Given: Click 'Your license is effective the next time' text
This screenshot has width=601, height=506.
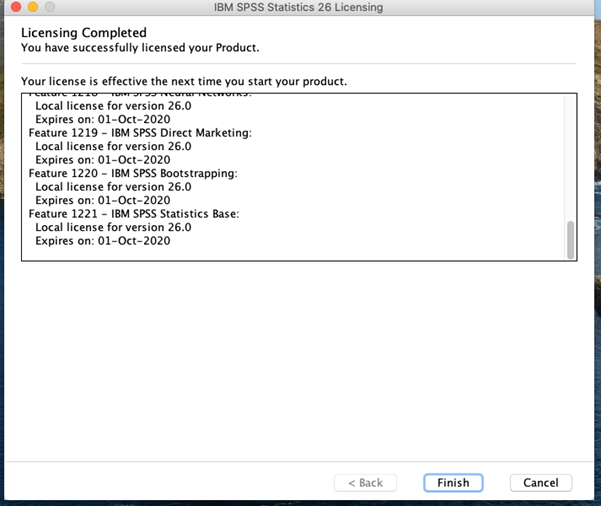Looking at the screenshot, I should tap(122, 81).
